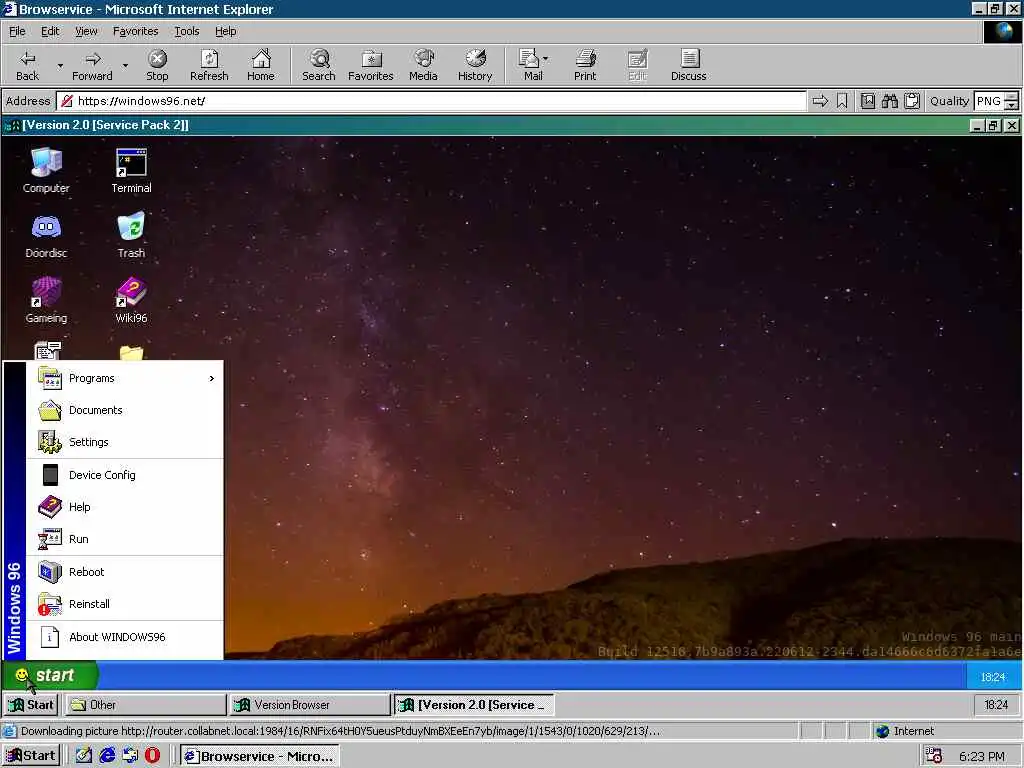The height and width of the screenshot is (768, 1024).
Task: Click the page icon left of binoculars
Action: 867,101
